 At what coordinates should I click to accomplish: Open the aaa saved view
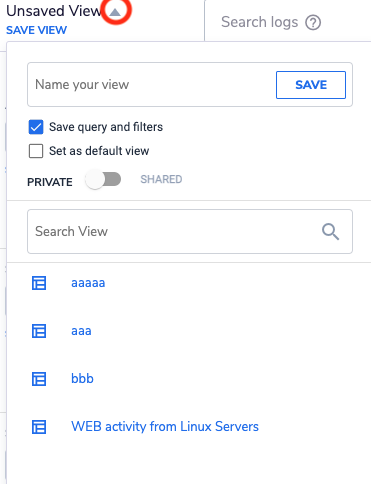tap(81, 331)
